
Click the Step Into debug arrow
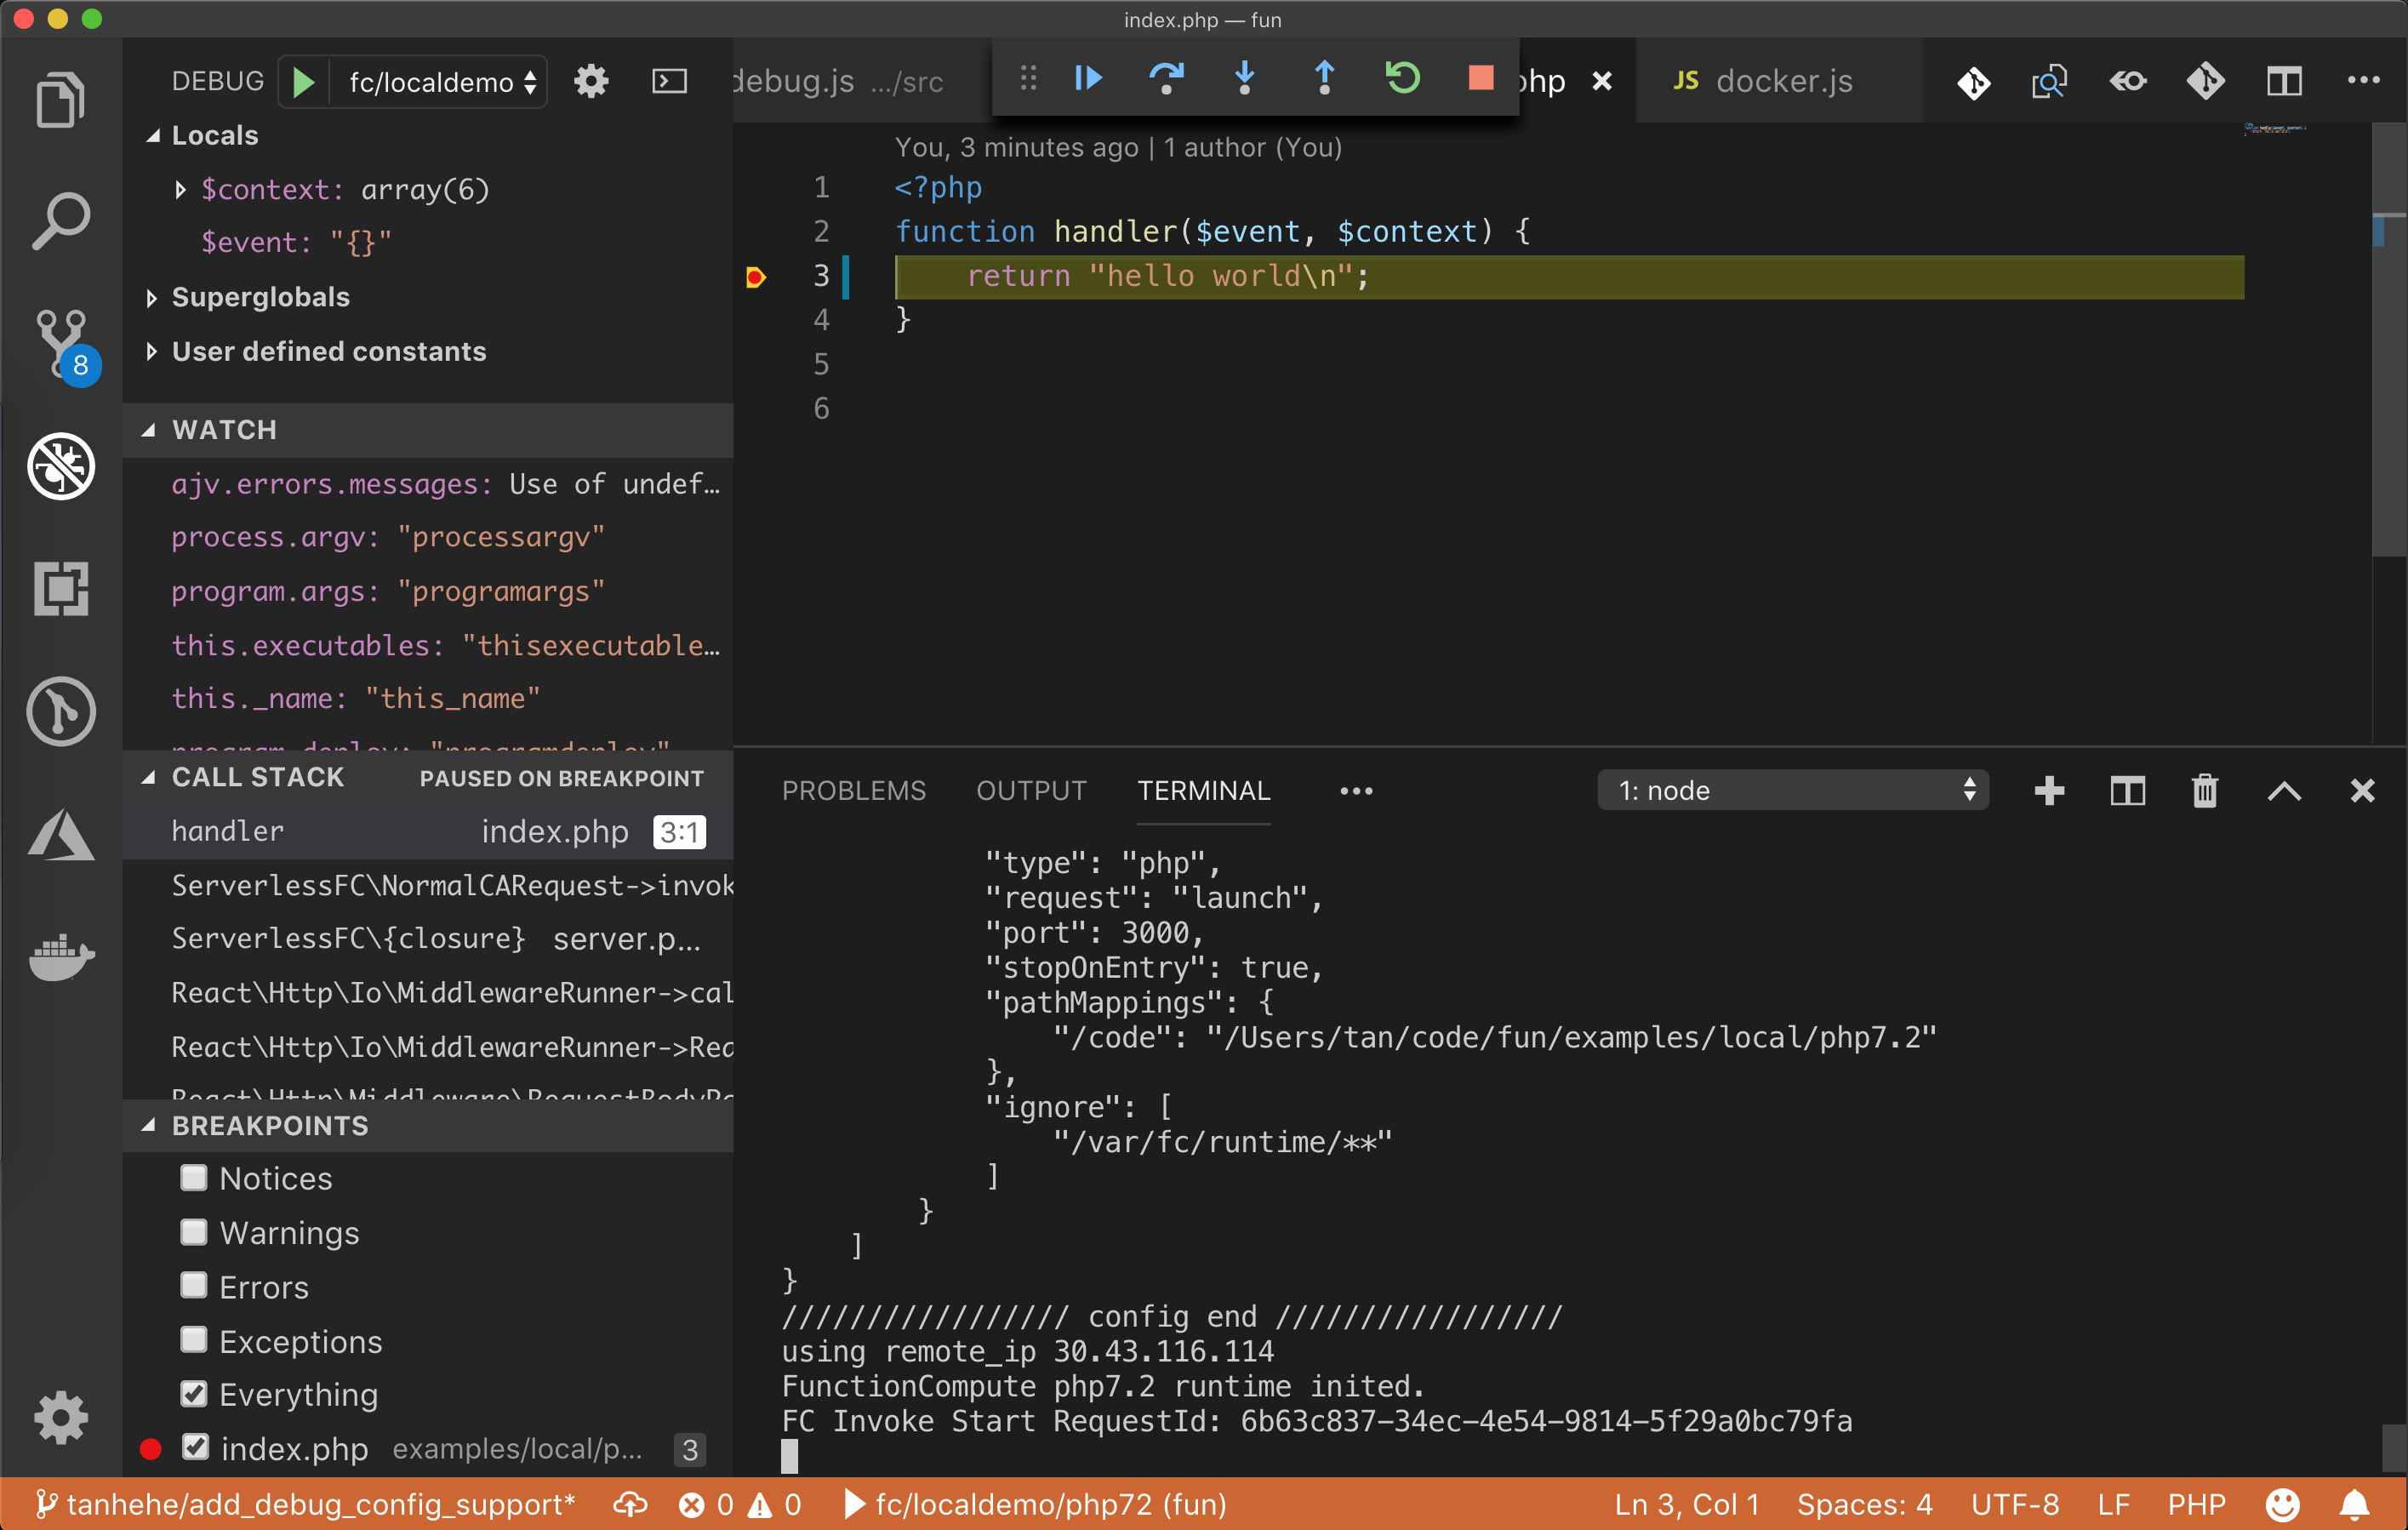pos(1244,78)
